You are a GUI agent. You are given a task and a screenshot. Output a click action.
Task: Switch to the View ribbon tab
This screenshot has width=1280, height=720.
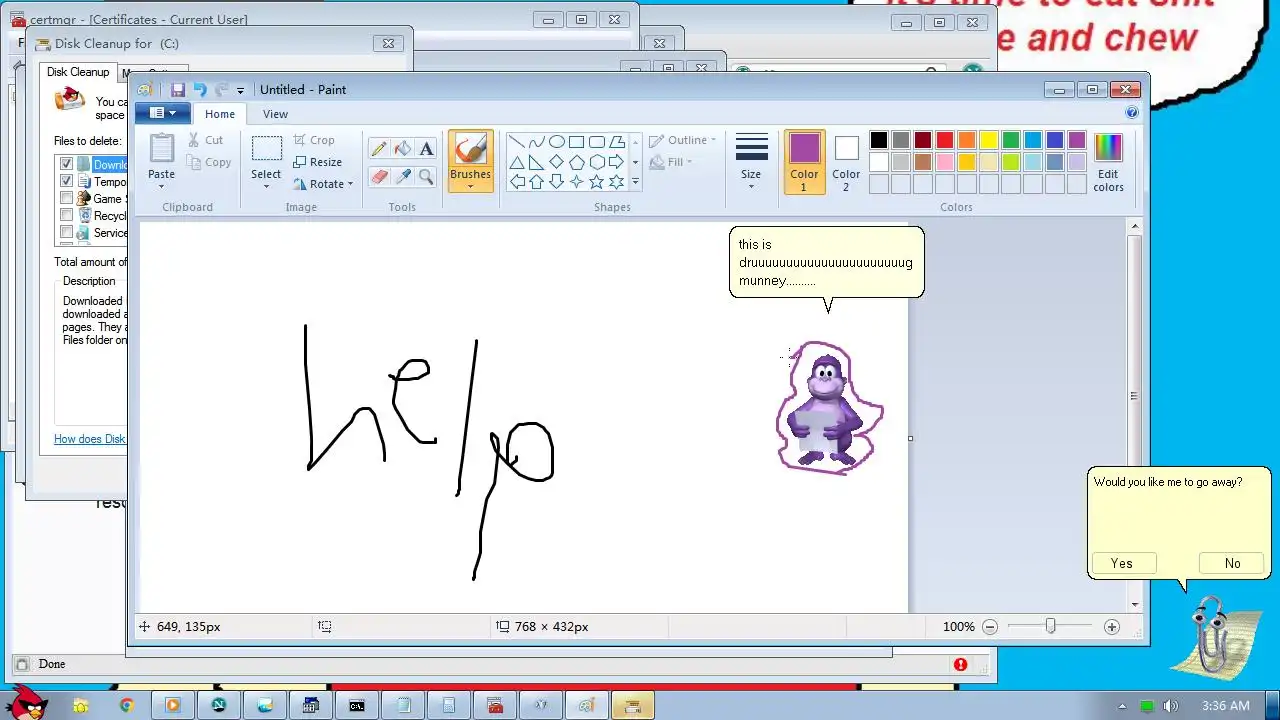275,114
